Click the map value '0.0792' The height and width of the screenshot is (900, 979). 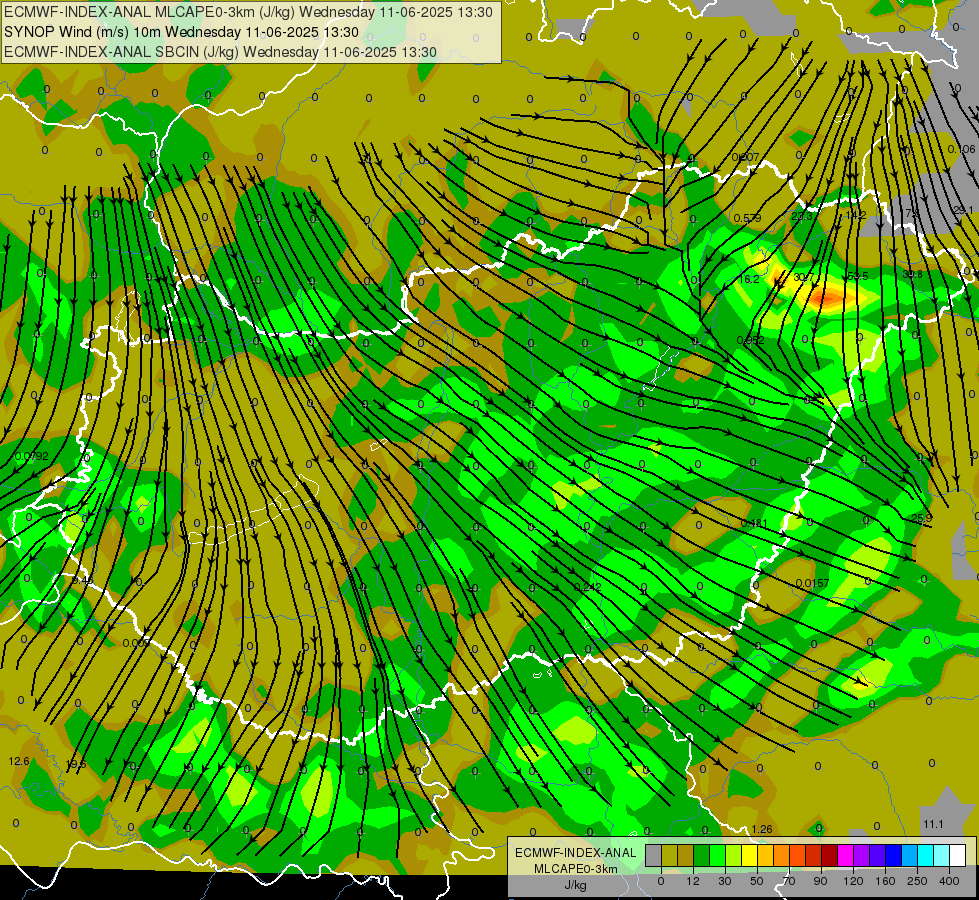31,457
